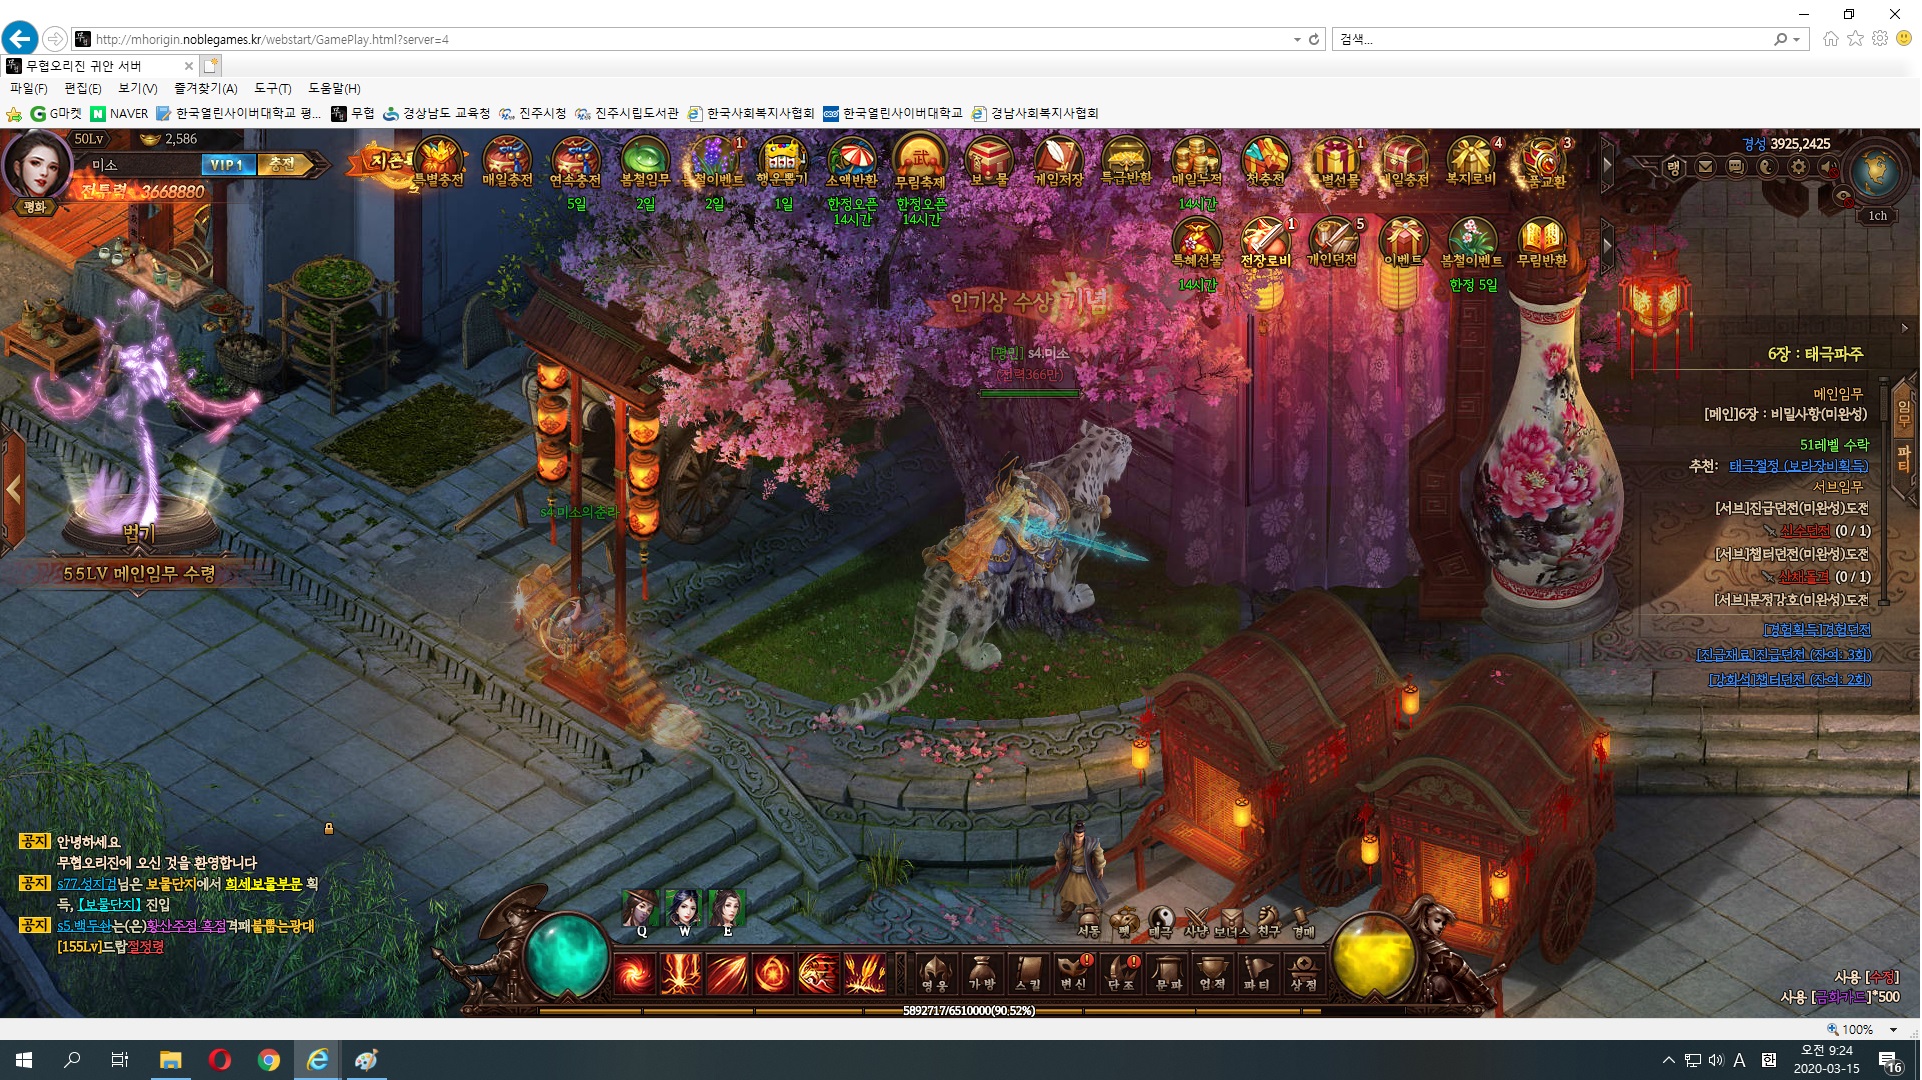Click the 태극절정 recommended quest link
Viewport: 1922px width, 1080px height.
(x=1798, y=466)
